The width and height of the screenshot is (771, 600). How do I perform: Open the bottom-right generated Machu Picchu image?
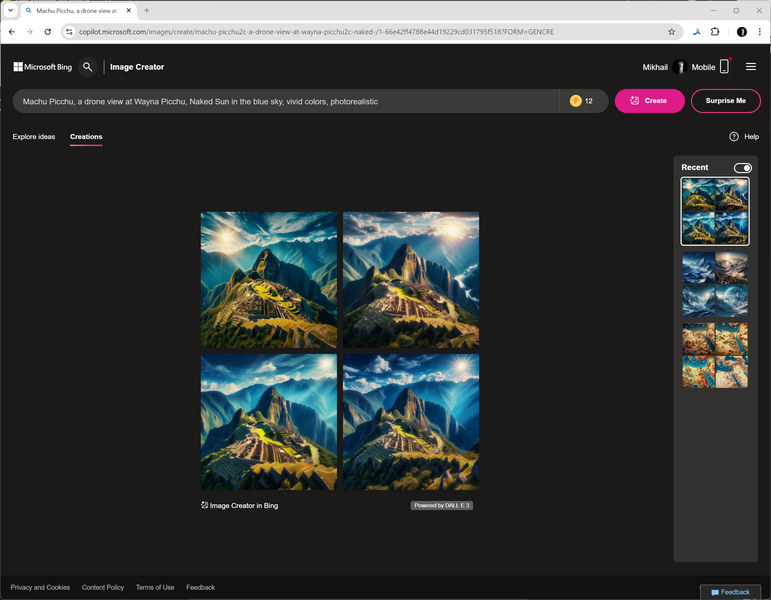click(411, 422)
